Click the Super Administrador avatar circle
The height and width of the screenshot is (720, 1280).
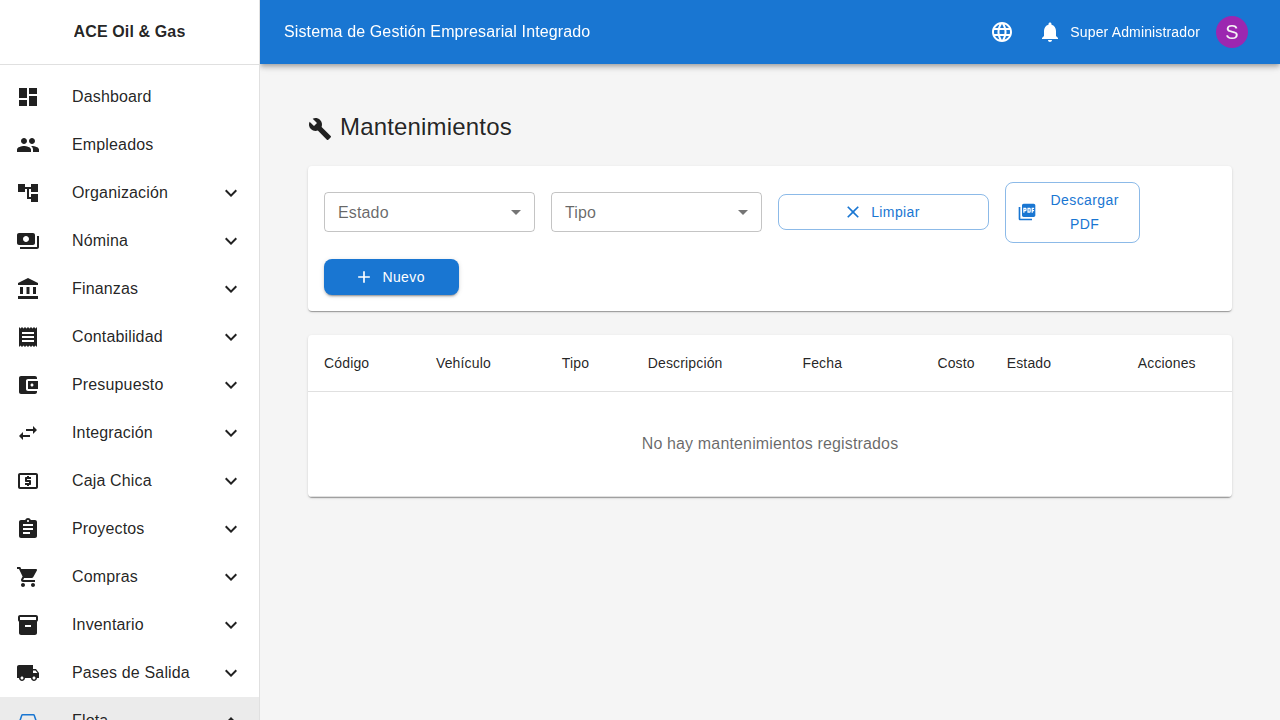click(x=1231, y=32)
